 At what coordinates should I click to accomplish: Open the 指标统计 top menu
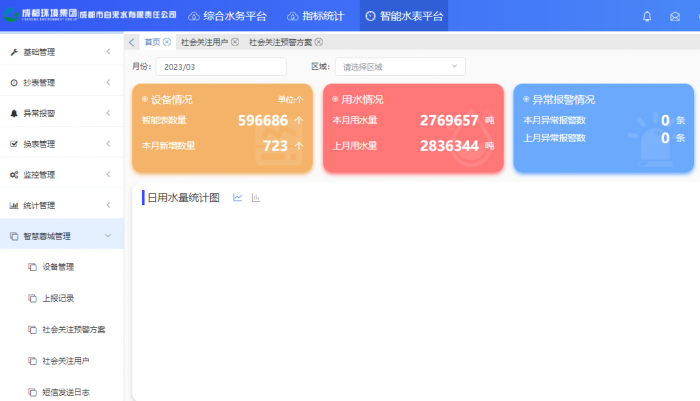[x=316, y=16]
